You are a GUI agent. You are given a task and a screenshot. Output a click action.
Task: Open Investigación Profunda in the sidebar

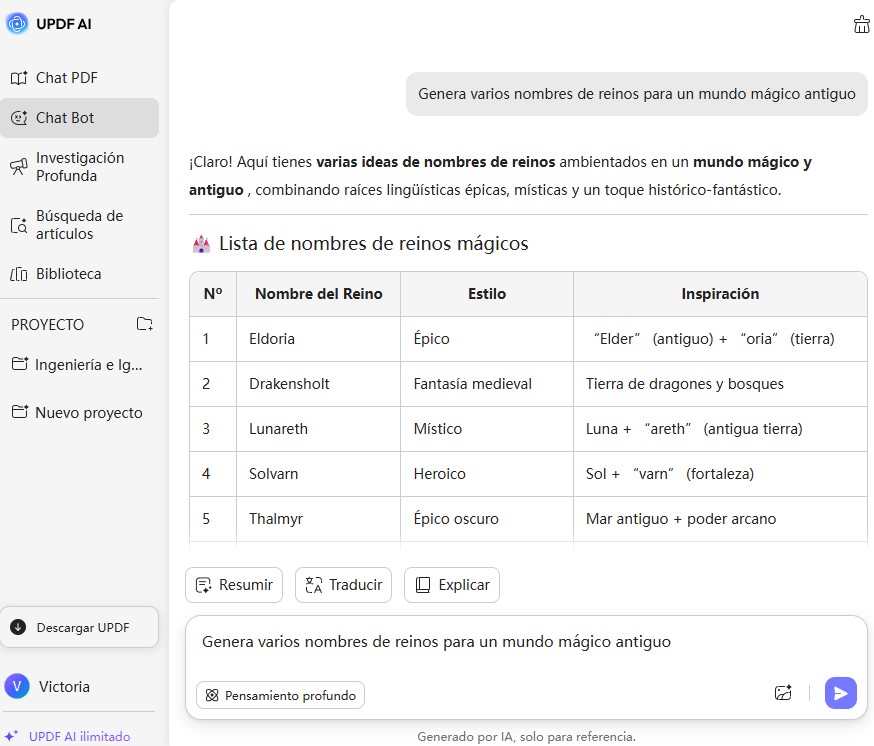click(79, 167)
